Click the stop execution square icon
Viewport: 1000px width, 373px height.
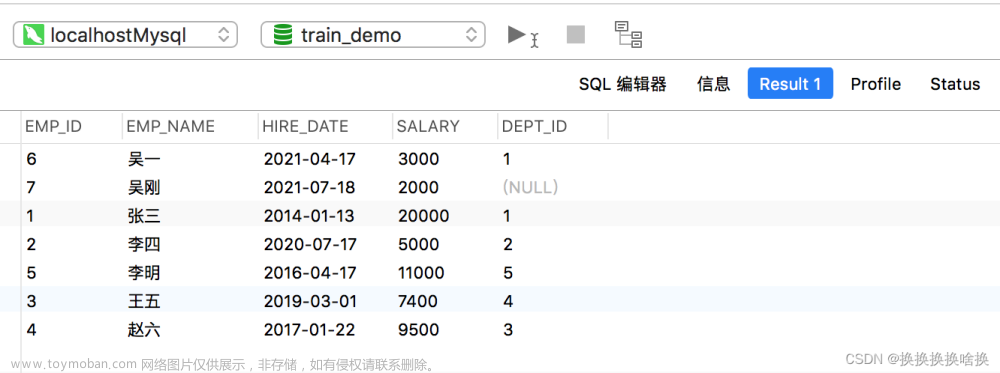coord(576,34)
